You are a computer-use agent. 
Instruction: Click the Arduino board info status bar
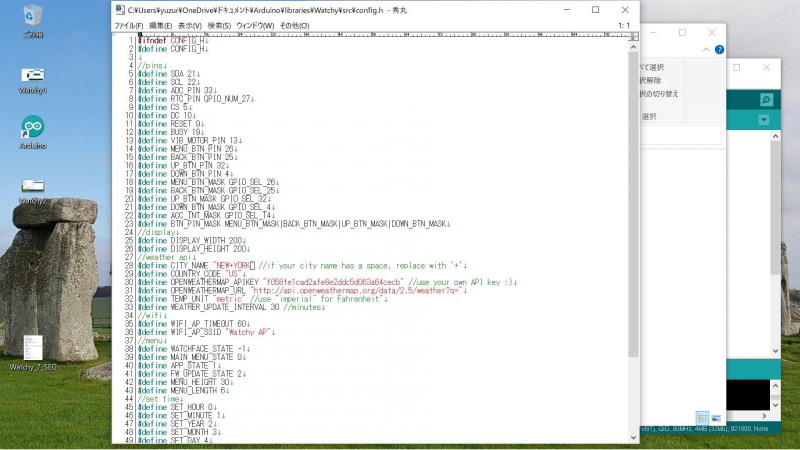click(x=710, y=429)
